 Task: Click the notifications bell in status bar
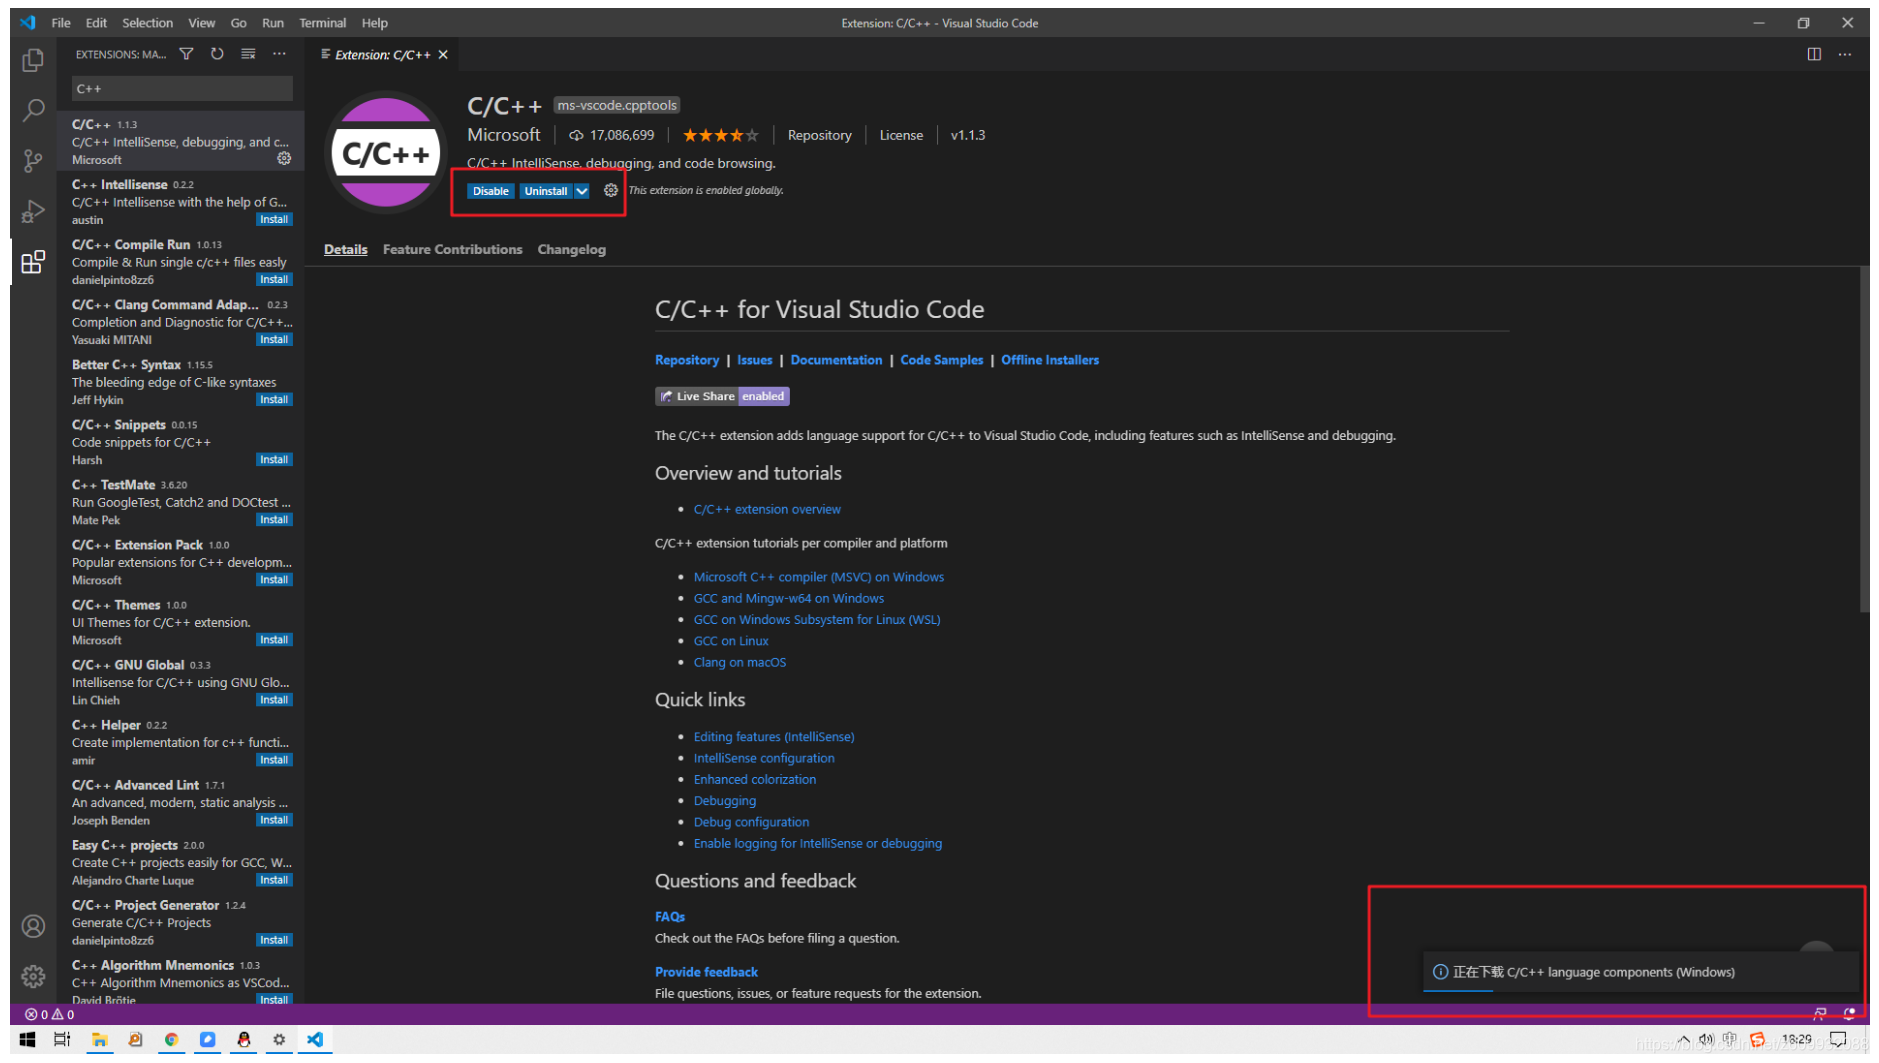(x=1849, y=1014)
